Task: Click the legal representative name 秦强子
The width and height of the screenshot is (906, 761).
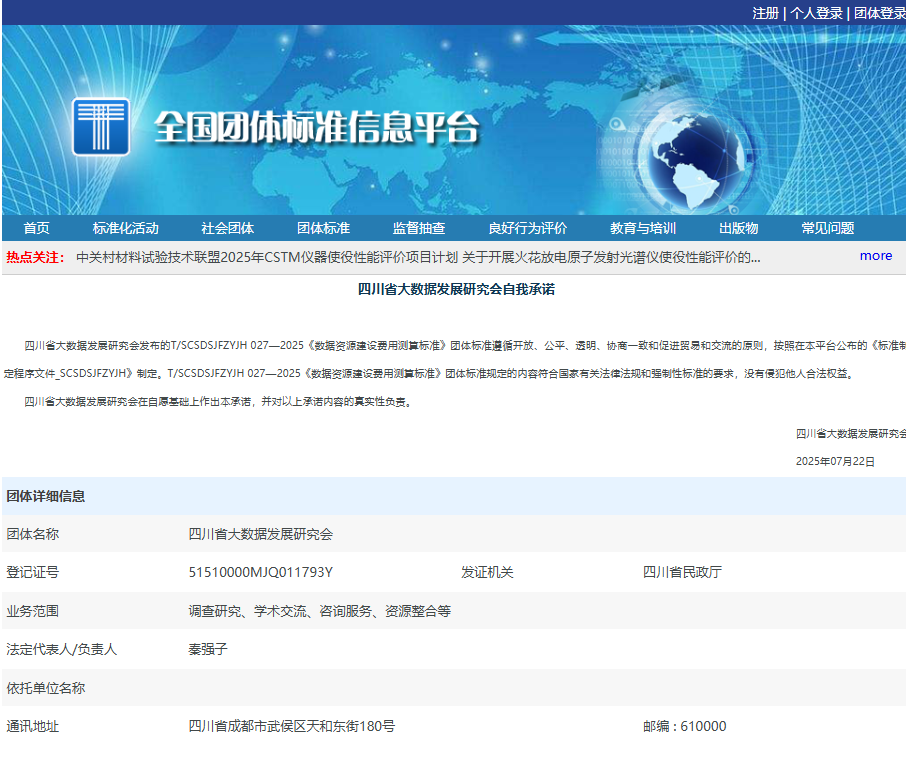Action: tap(208, 649)
